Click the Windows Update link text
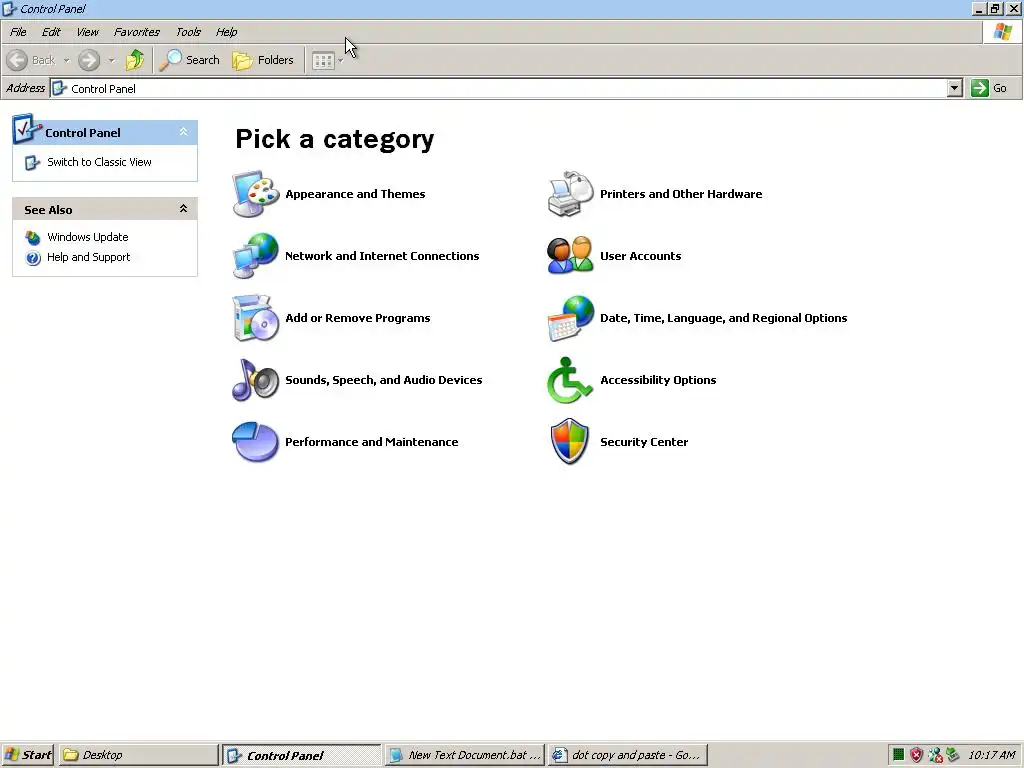Image resolution: width=1024 pixels, height=768 pixels. tap(88, 237)
